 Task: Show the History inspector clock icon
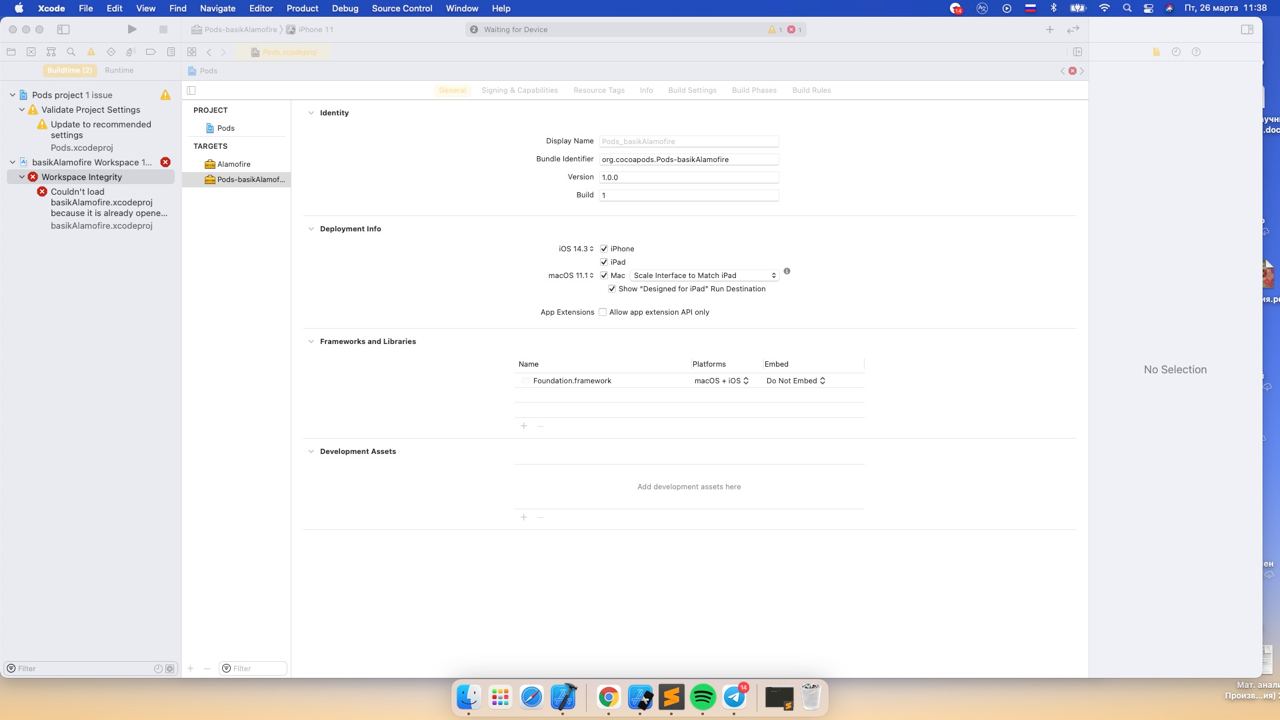(x=1176, y=52)
